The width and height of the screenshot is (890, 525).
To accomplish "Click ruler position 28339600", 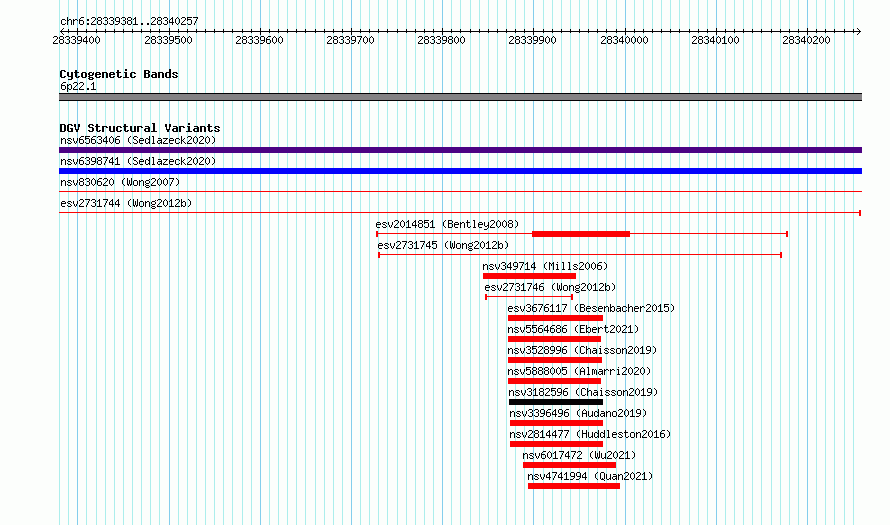I will click(259, 40).
